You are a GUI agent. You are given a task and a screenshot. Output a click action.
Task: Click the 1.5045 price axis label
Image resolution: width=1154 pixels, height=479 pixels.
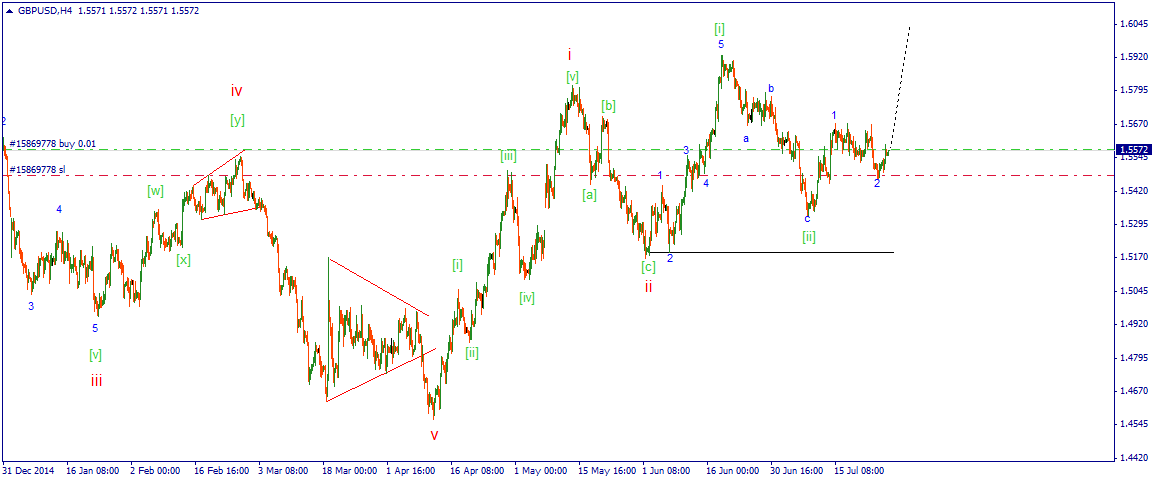(1133, 291)
